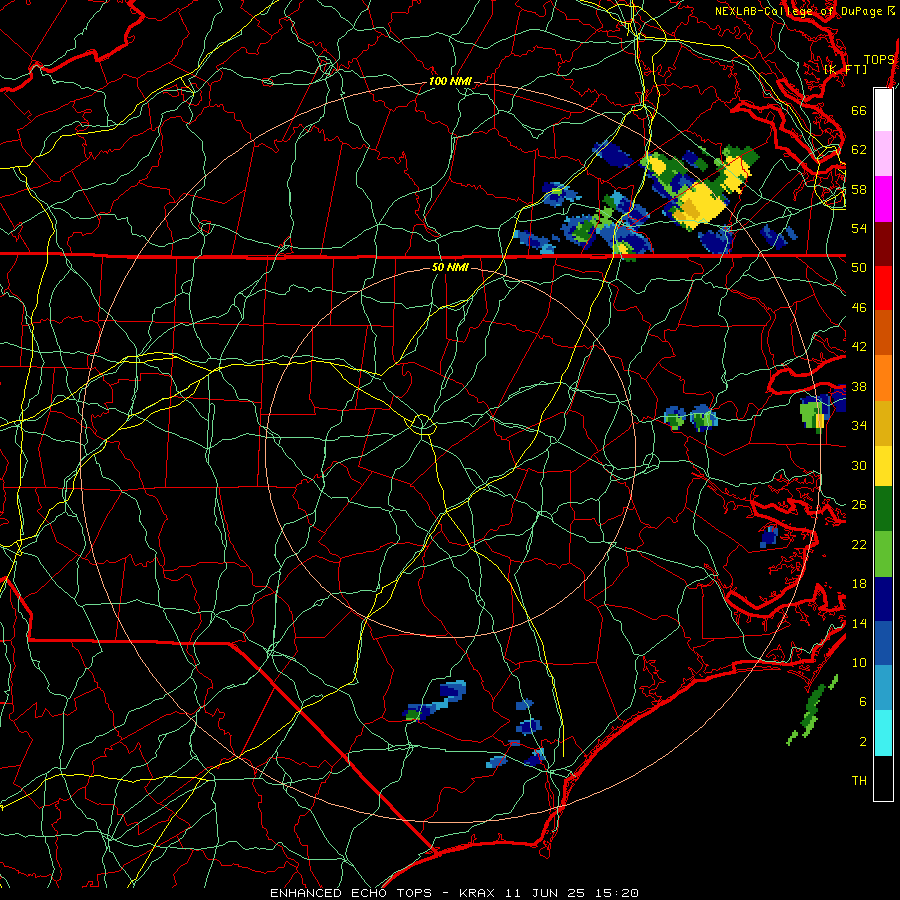Select the cyan swatch near the legend bottom

pos(883,733)
